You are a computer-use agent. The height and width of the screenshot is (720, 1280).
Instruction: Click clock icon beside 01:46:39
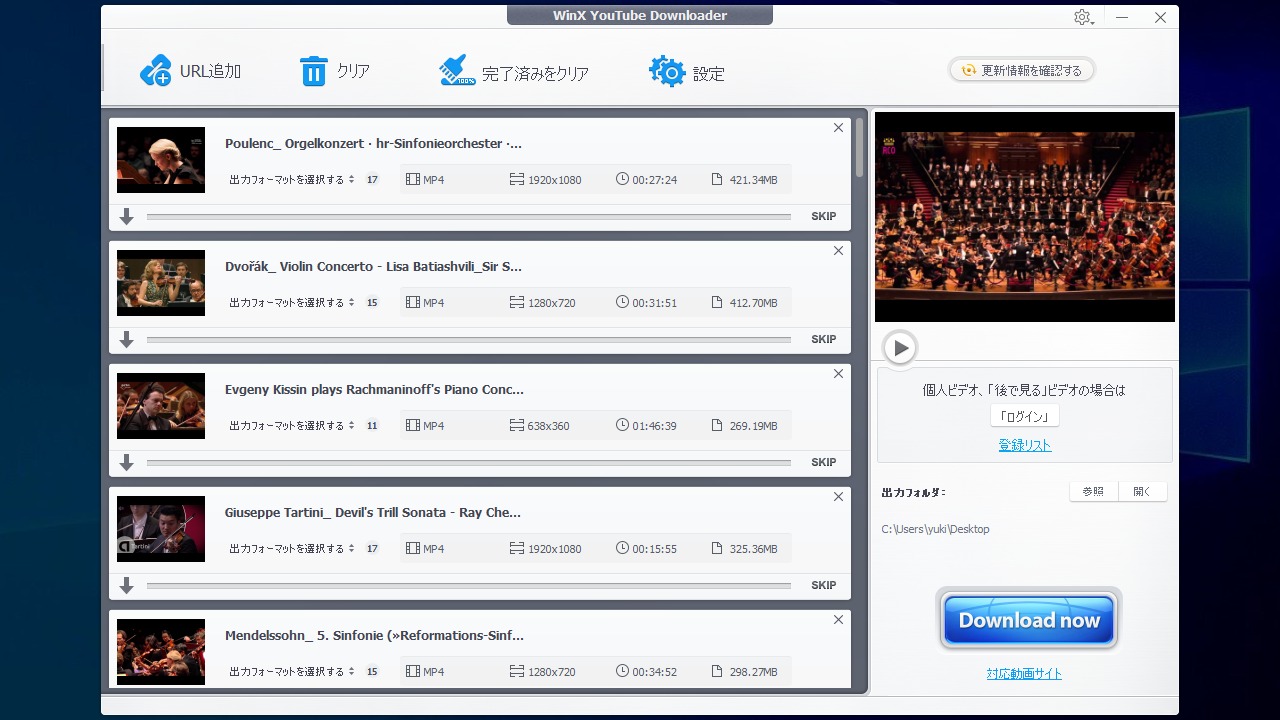(x=623, y=426)
